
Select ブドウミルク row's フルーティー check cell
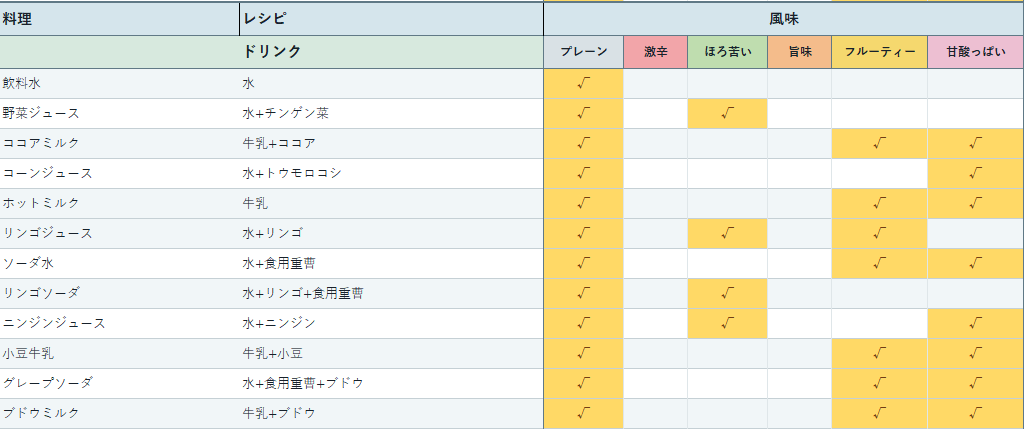coord(880,414)
